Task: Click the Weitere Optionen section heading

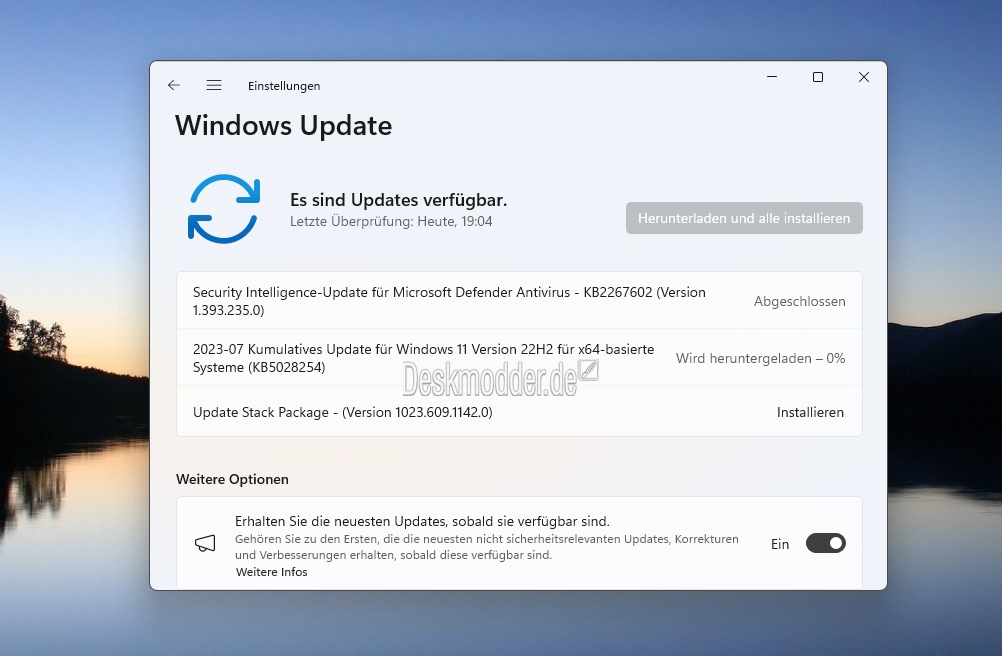Action: coord(233,480)
